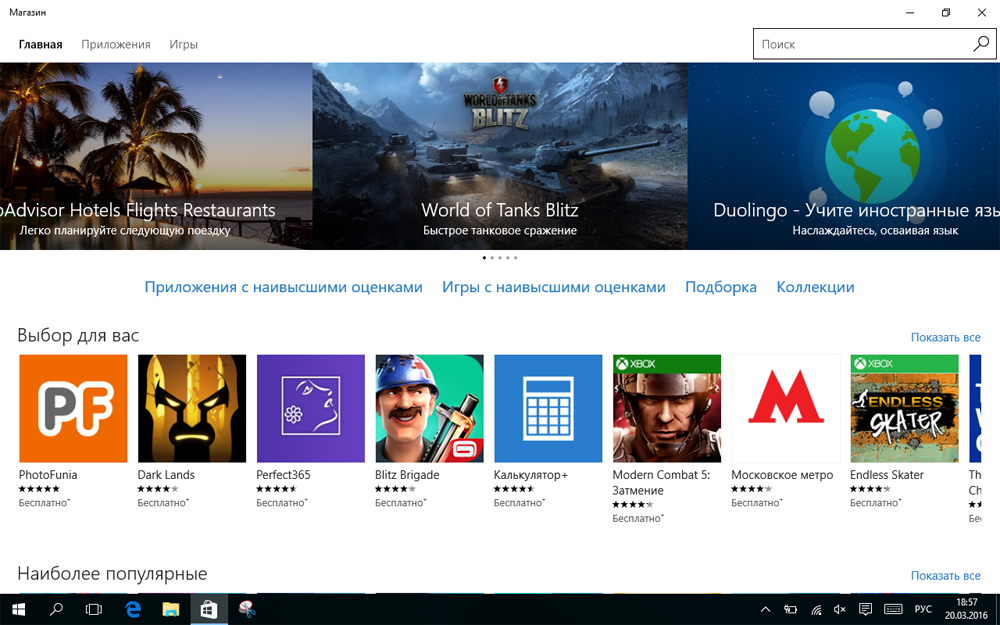
Task: Open Игры с наивысшими оценками link
Action: point(554,287)
